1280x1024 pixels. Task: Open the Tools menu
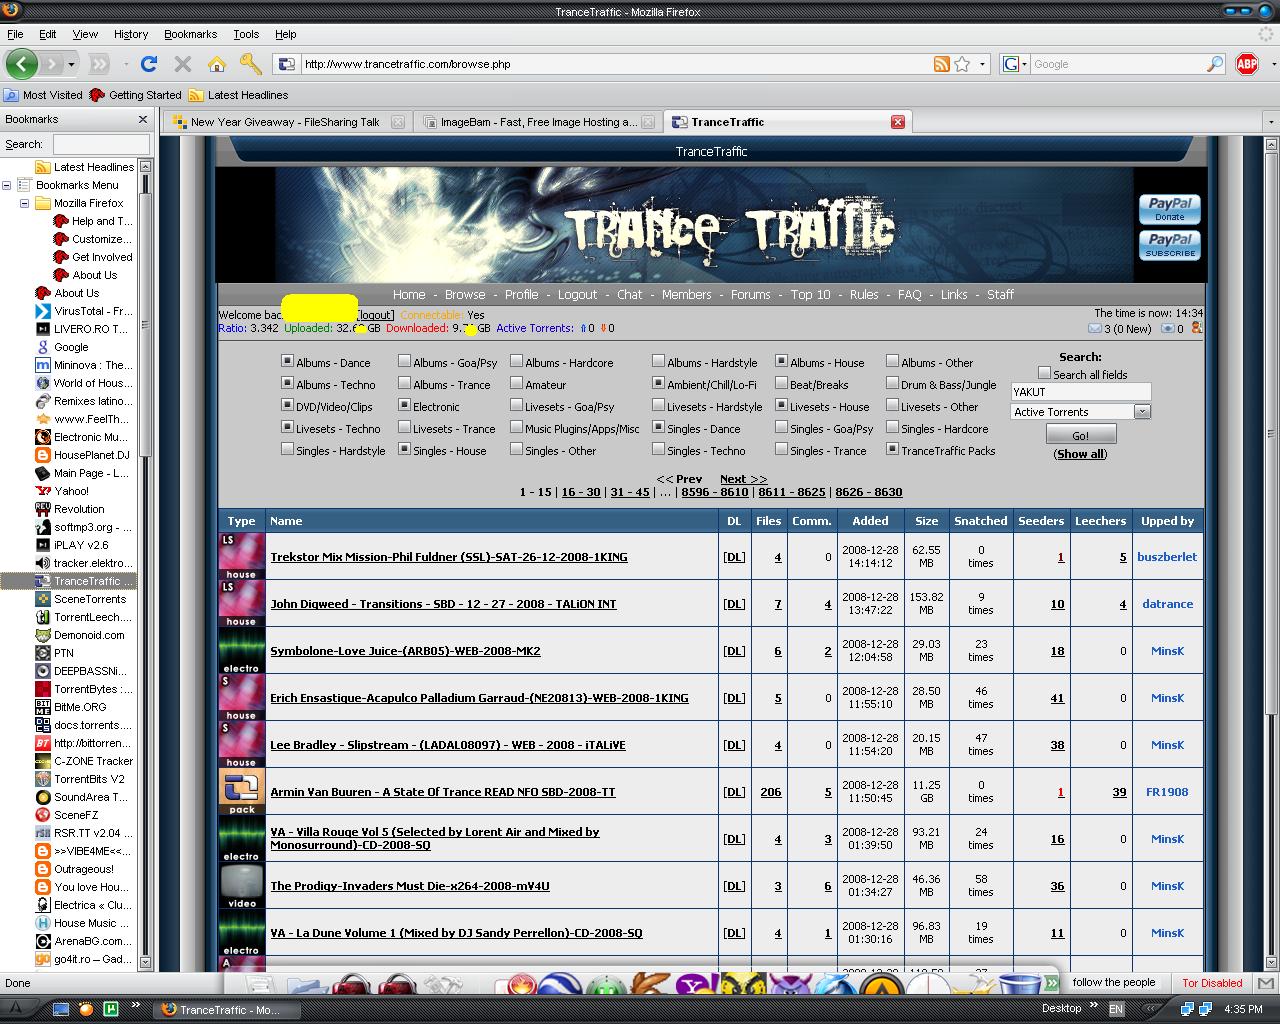pyautogui.click(x=246, y=34)
